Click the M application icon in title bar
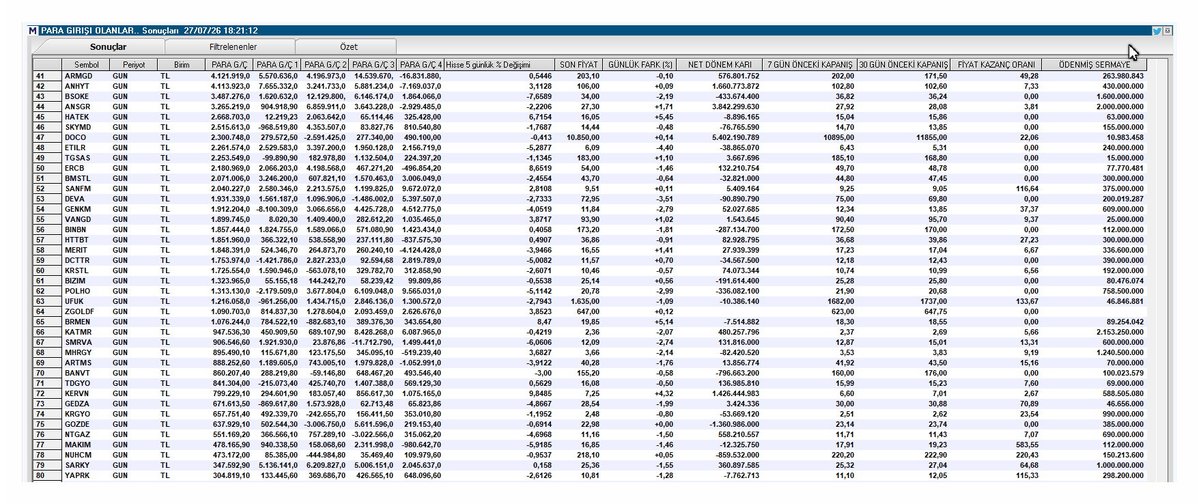The image size is (1199, 504). coord(32,31)
